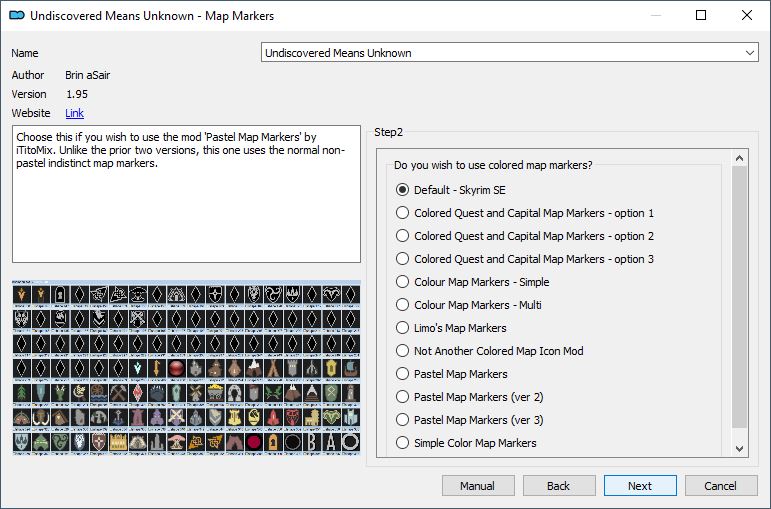Click the solid red circle marker icon
Viewport: 771px width, 509px height.
[x=254, y=442]
